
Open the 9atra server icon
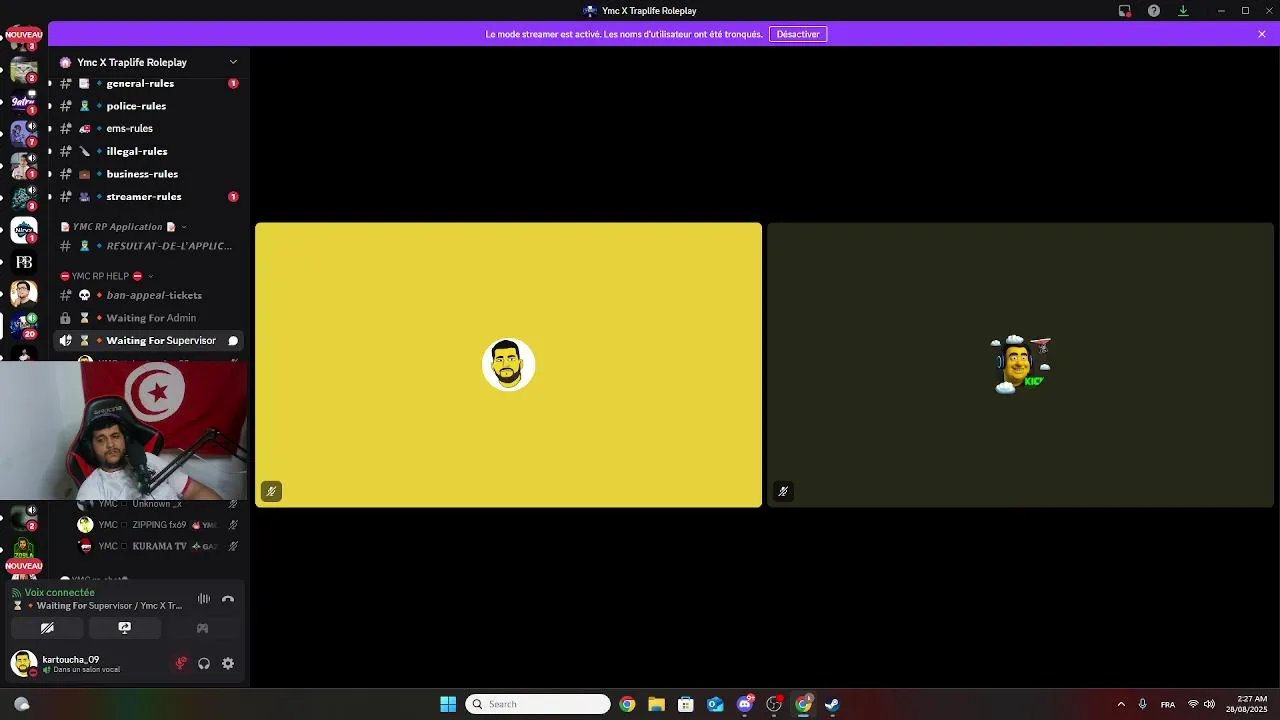pyautogui.click(x=24, y=104)
